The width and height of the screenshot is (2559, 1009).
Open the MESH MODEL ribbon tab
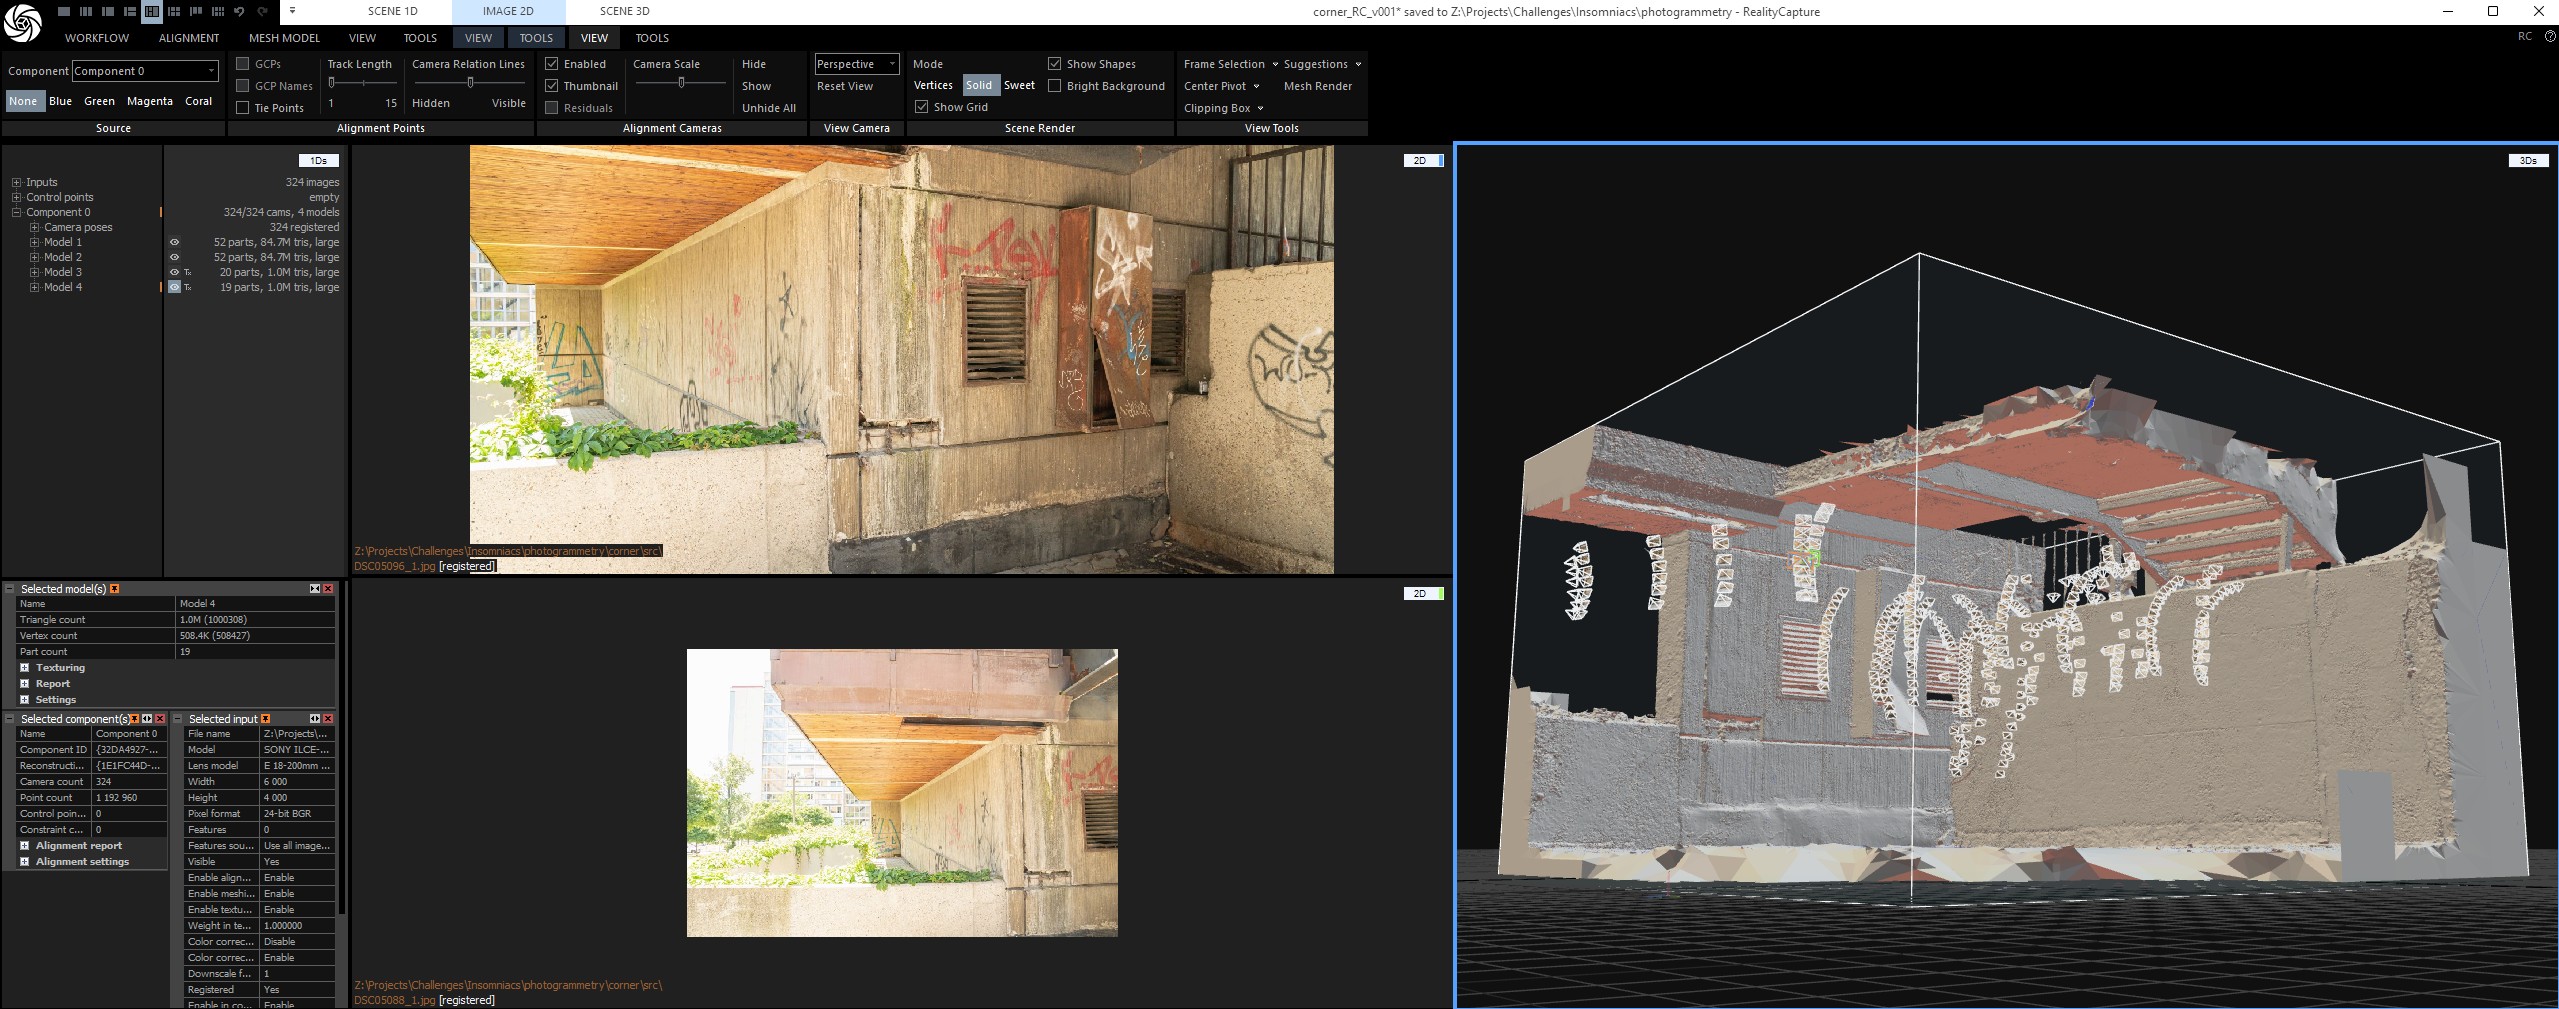(x=284, y=38)
